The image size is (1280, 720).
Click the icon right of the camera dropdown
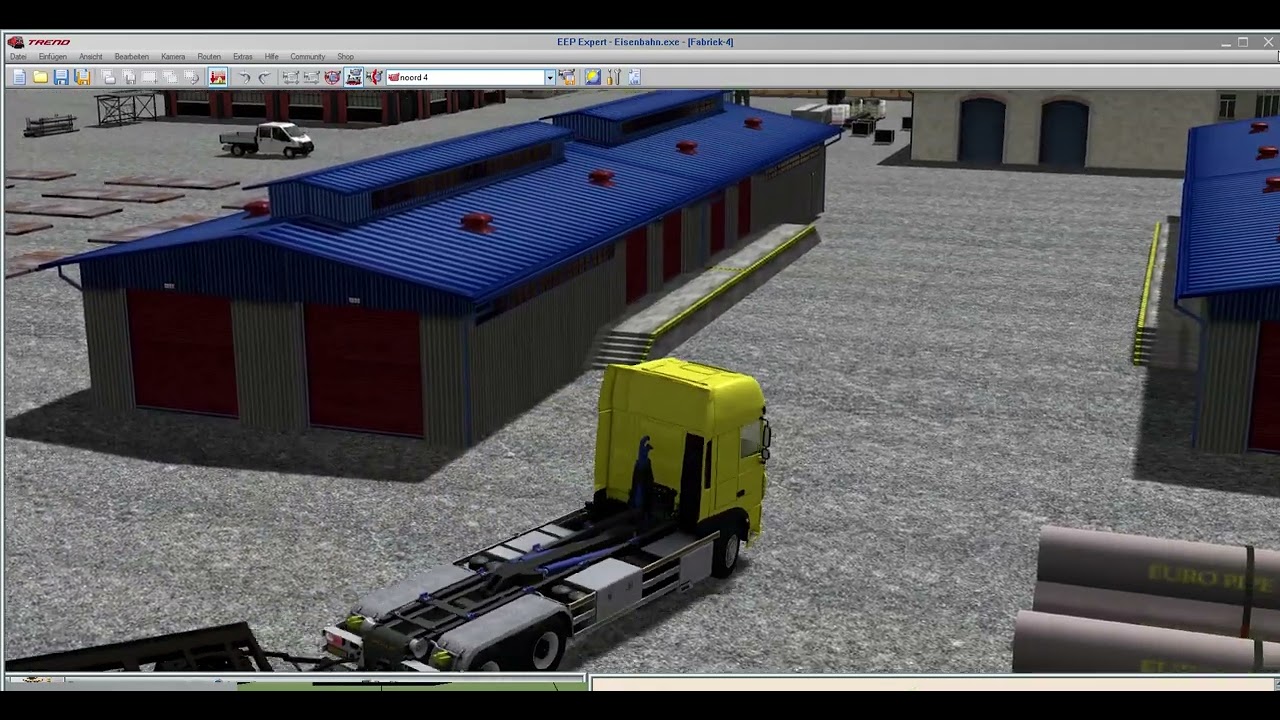click(x=567, y=77)
